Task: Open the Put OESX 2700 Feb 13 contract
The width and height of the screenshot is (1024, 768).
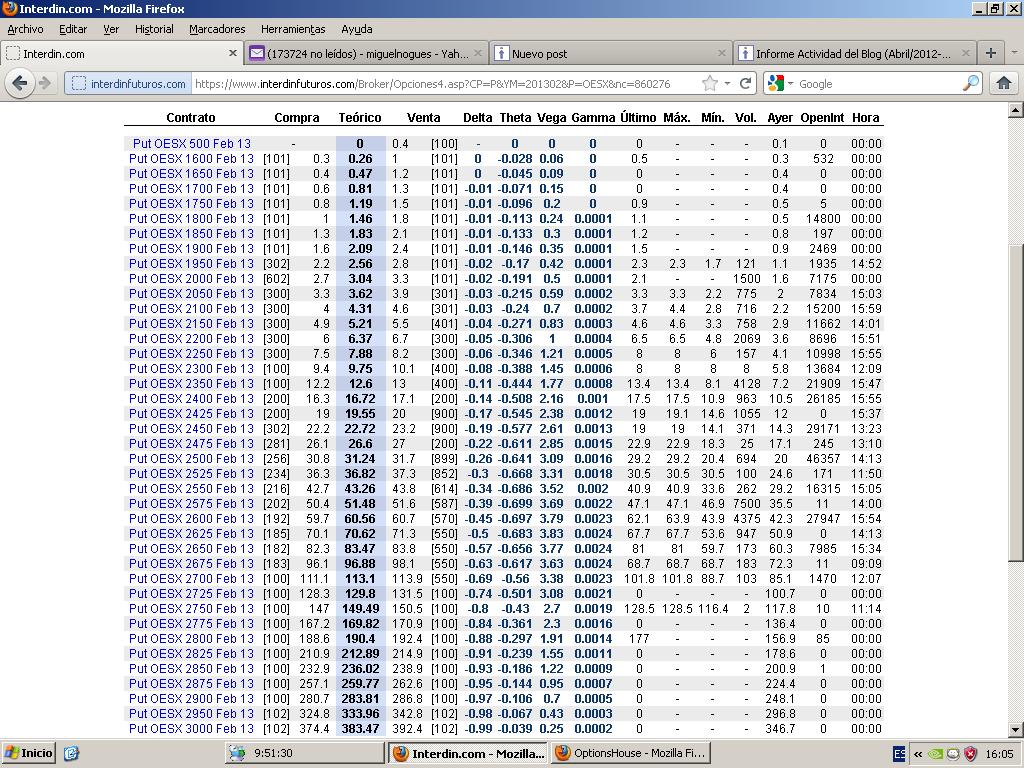Action: 191,578
